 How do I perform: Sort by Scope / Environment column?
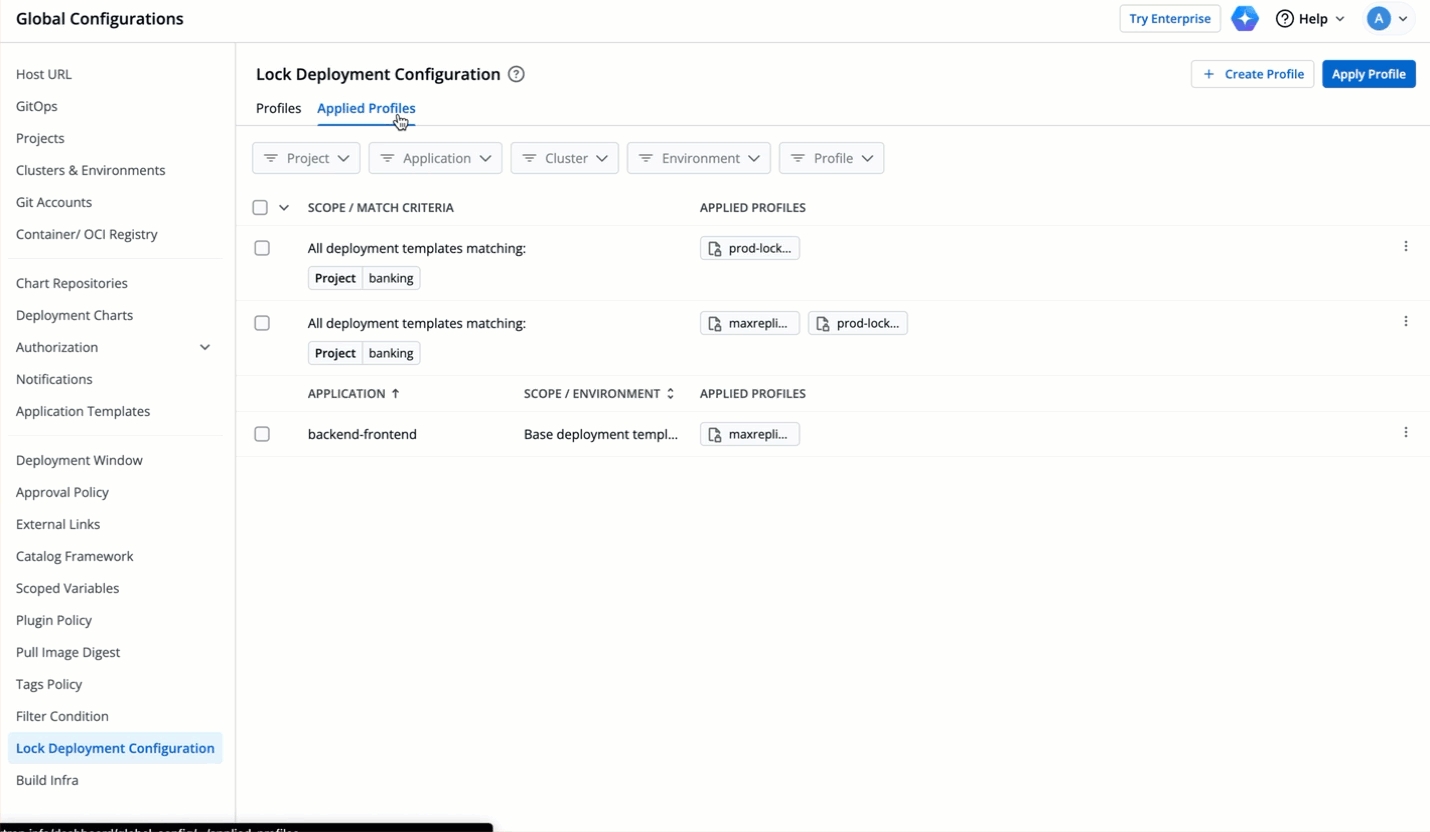point(670,394)
